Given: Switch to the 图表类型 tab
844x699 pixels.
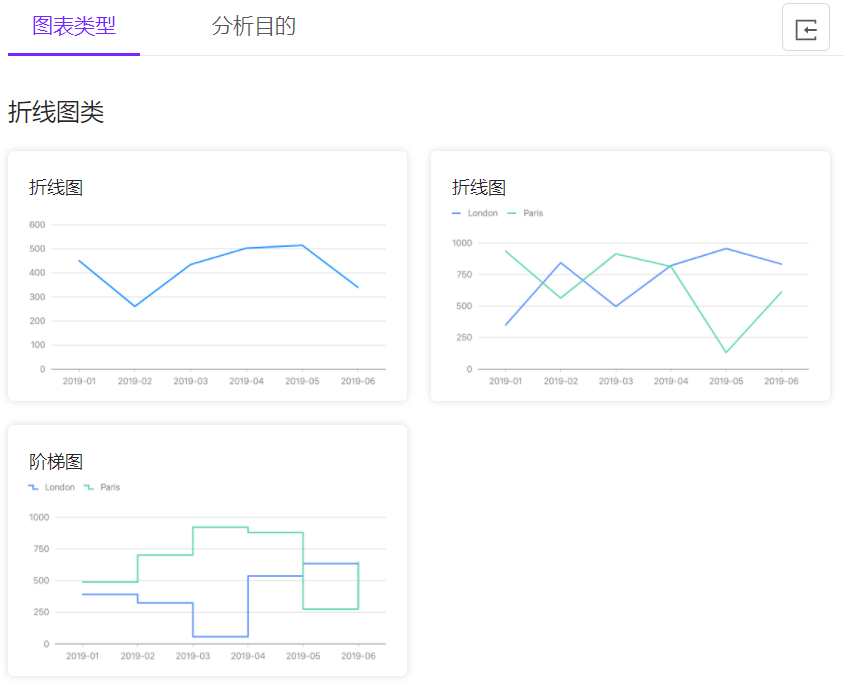Looking at the screenshot, I should click(74, 26).
